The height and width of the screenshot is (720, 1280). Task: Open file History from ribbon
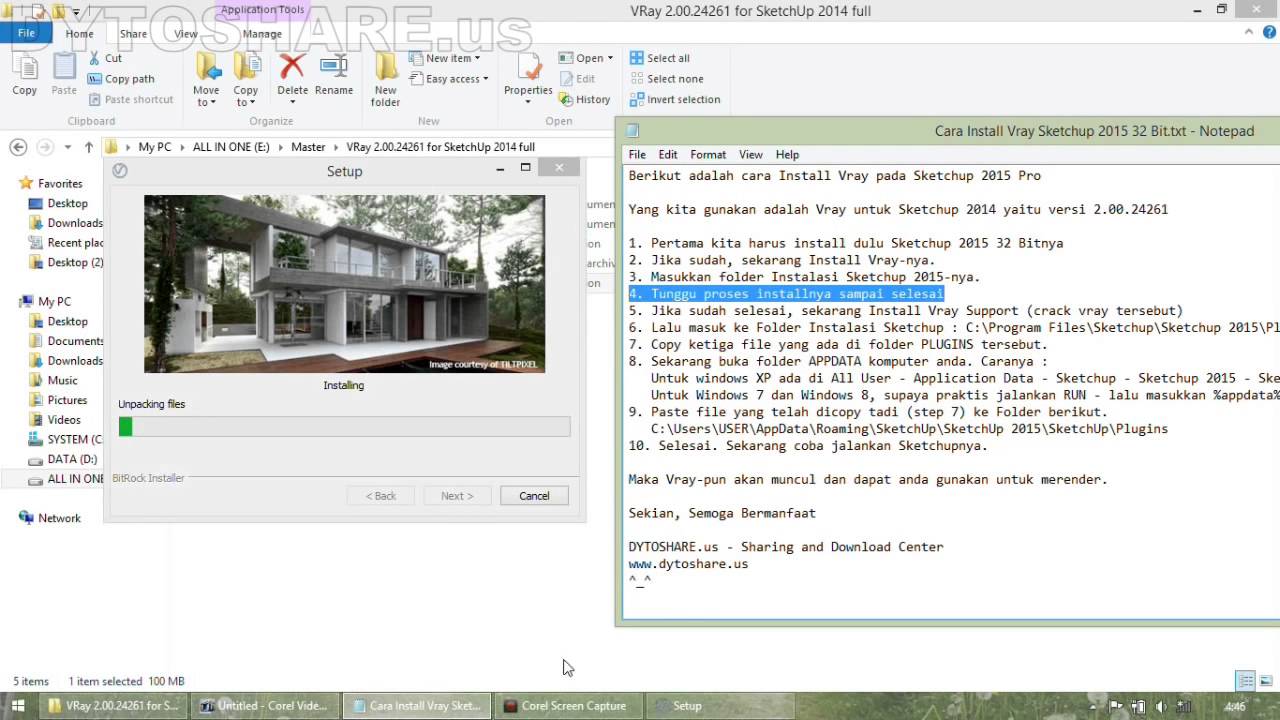coord(584,99)
